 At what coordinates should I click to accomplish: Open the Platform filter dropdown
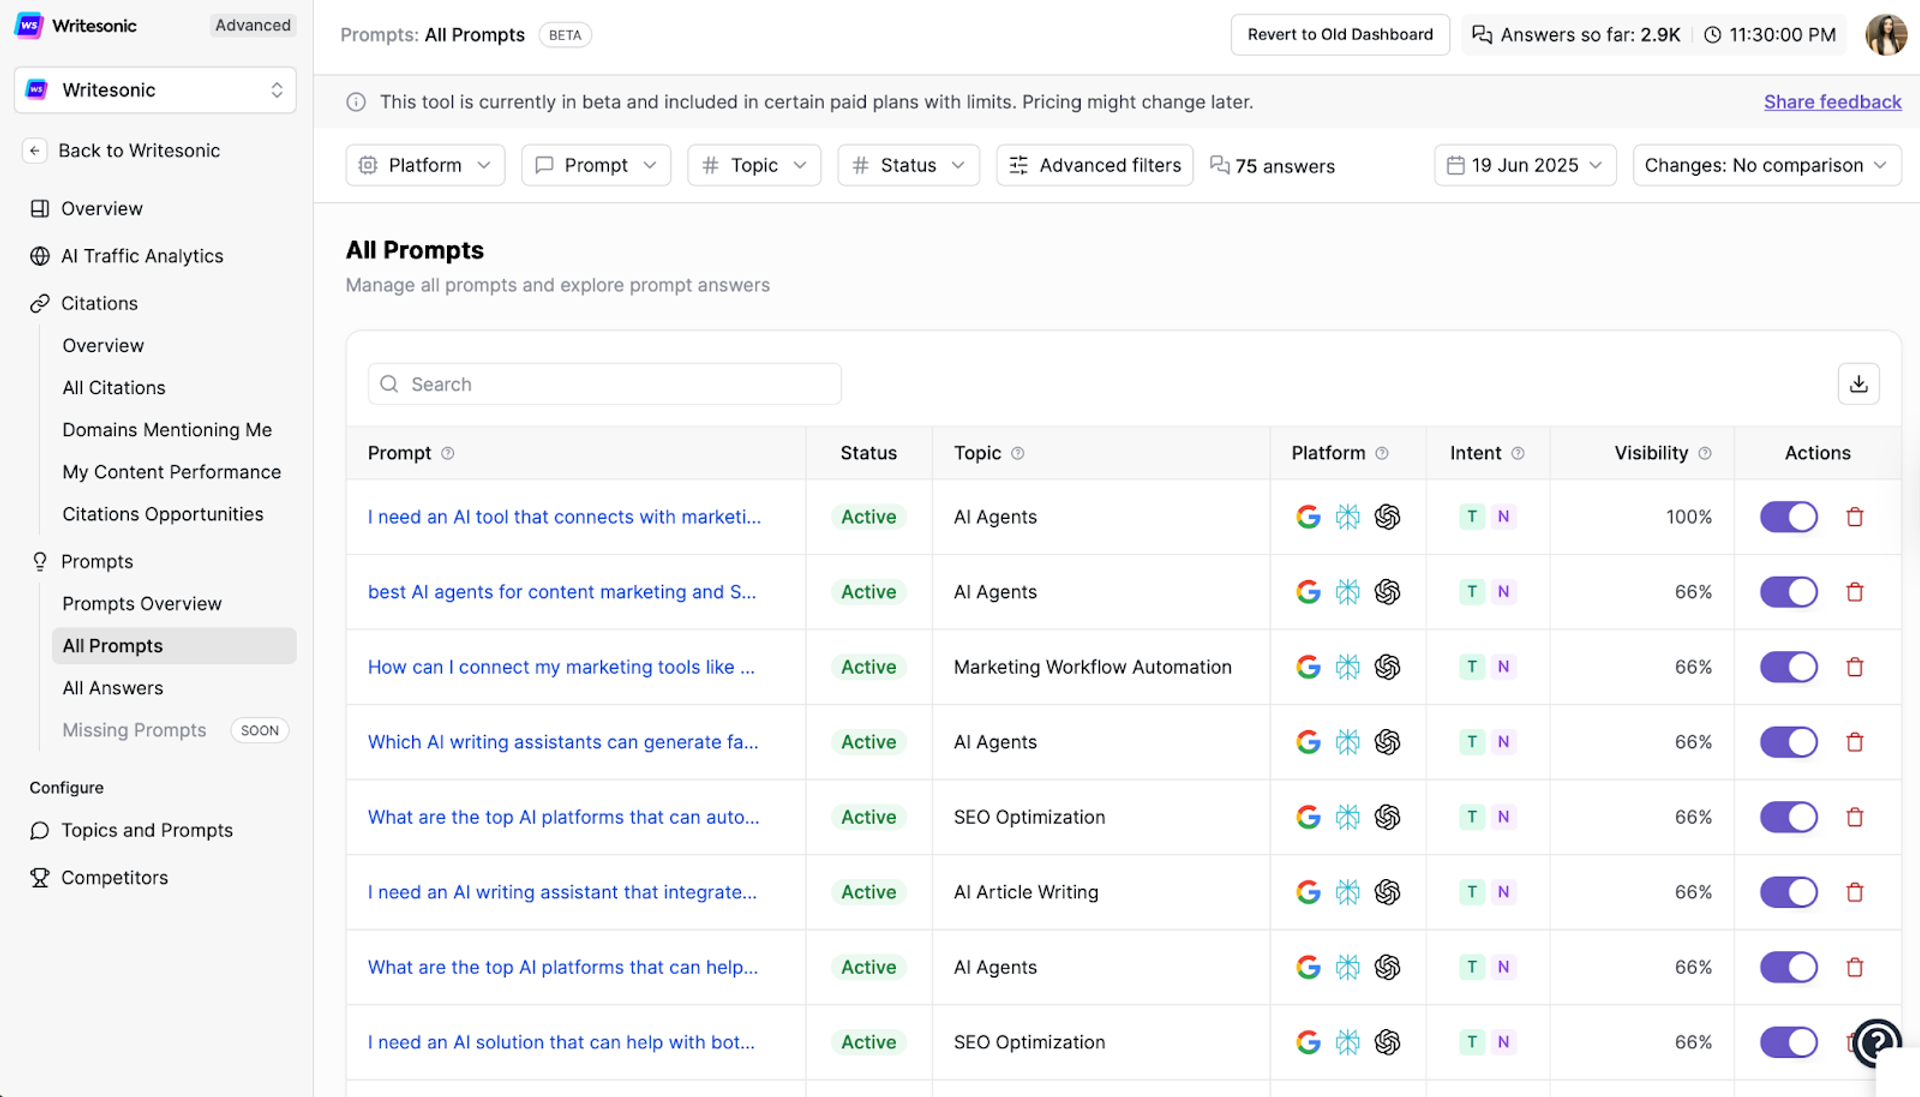(425, 165)
